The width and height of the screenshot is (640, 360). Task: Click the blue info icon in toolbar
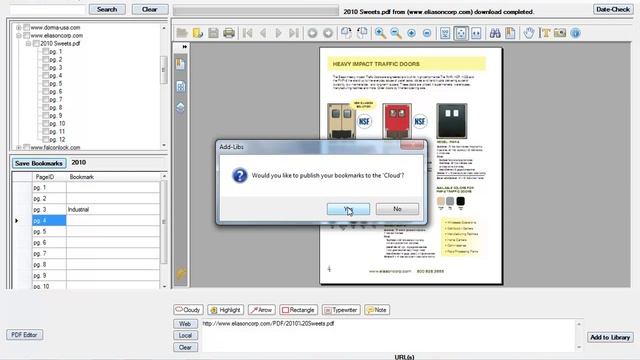coord(576,33)
